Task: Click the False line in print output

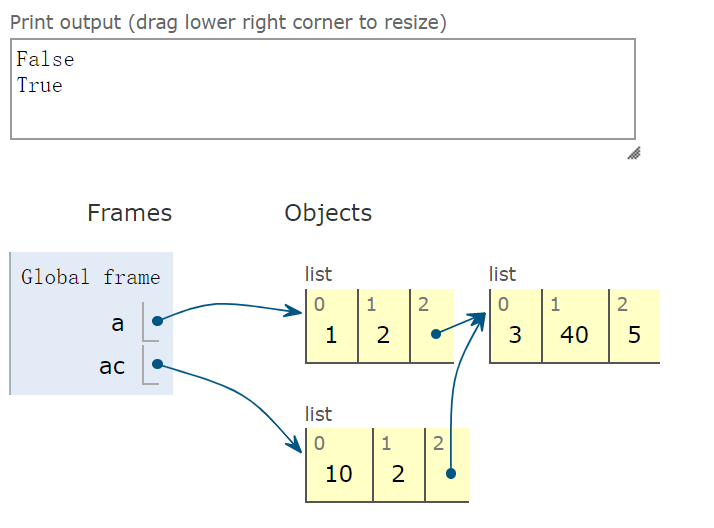Action: tap(46, 60)
